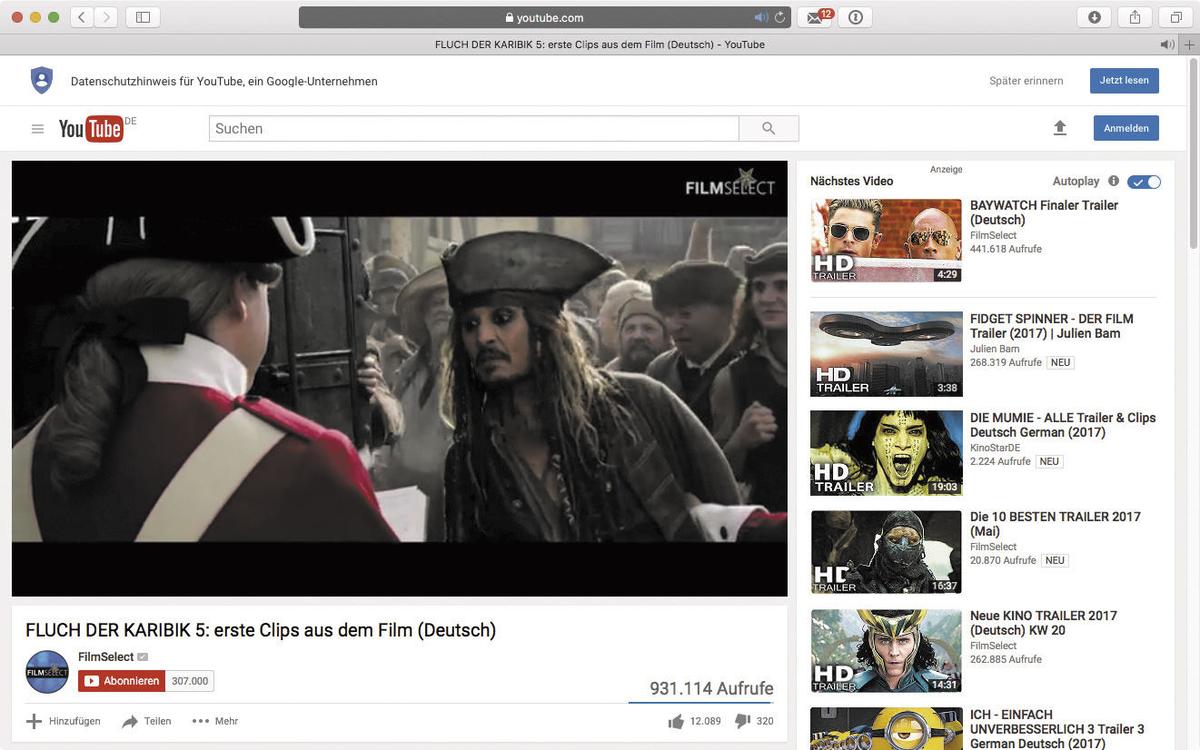Dislike the video with thumbs down
The image size is (1200, 750).
coord(743,721)
